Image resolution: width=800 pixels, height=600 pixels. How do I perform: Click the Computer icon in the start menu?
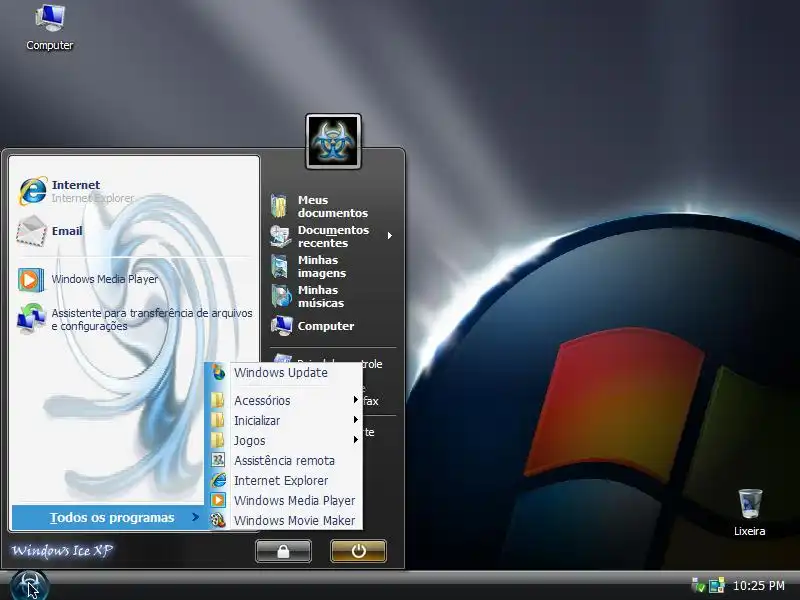pos(281,326)
